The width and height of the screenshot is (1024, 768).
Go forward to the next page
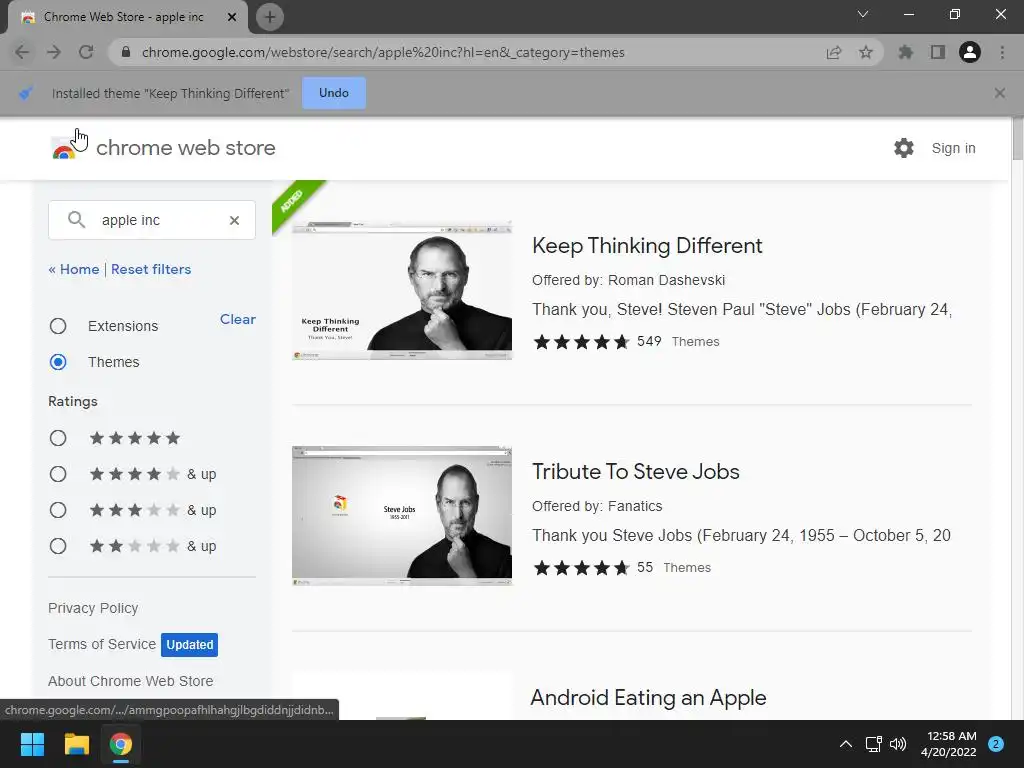[54, 52]
